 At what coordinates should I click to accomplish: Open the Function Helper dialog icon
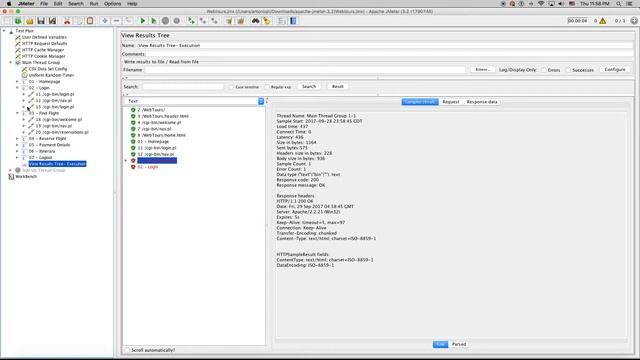(x=282, y=21)
